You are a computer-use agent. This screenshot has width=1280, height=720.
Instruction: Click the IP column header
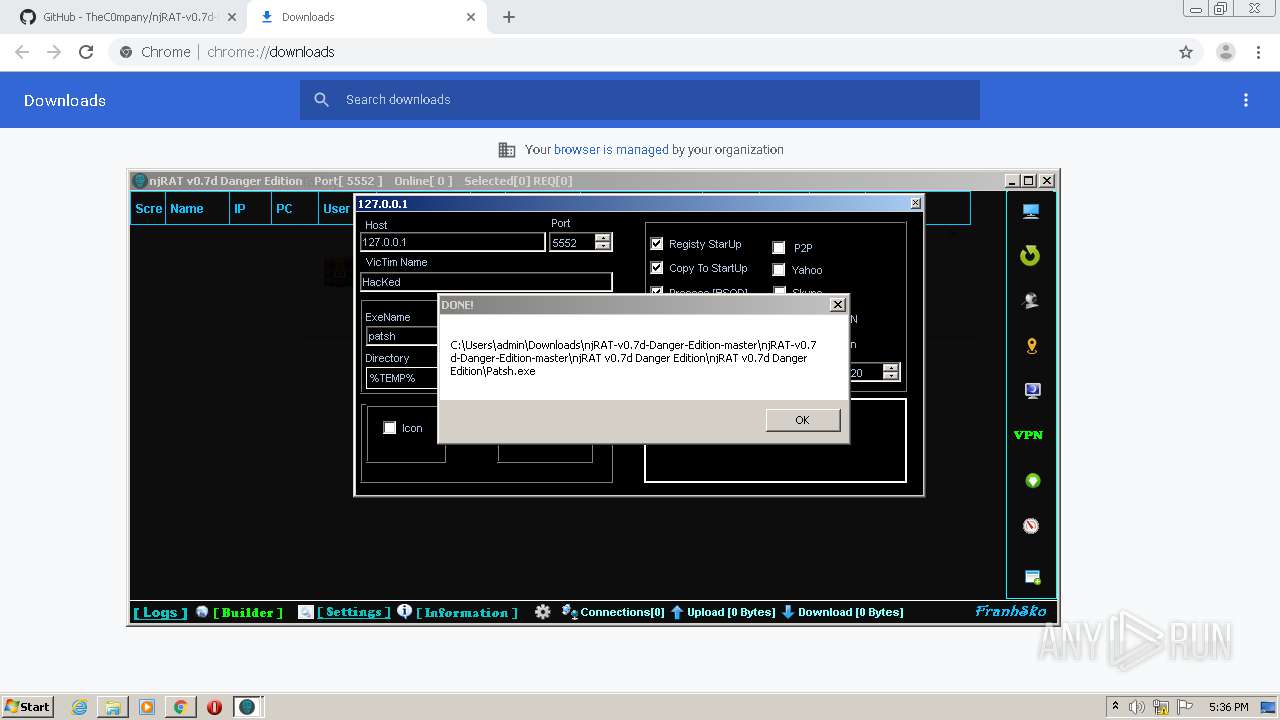point(250,209)
